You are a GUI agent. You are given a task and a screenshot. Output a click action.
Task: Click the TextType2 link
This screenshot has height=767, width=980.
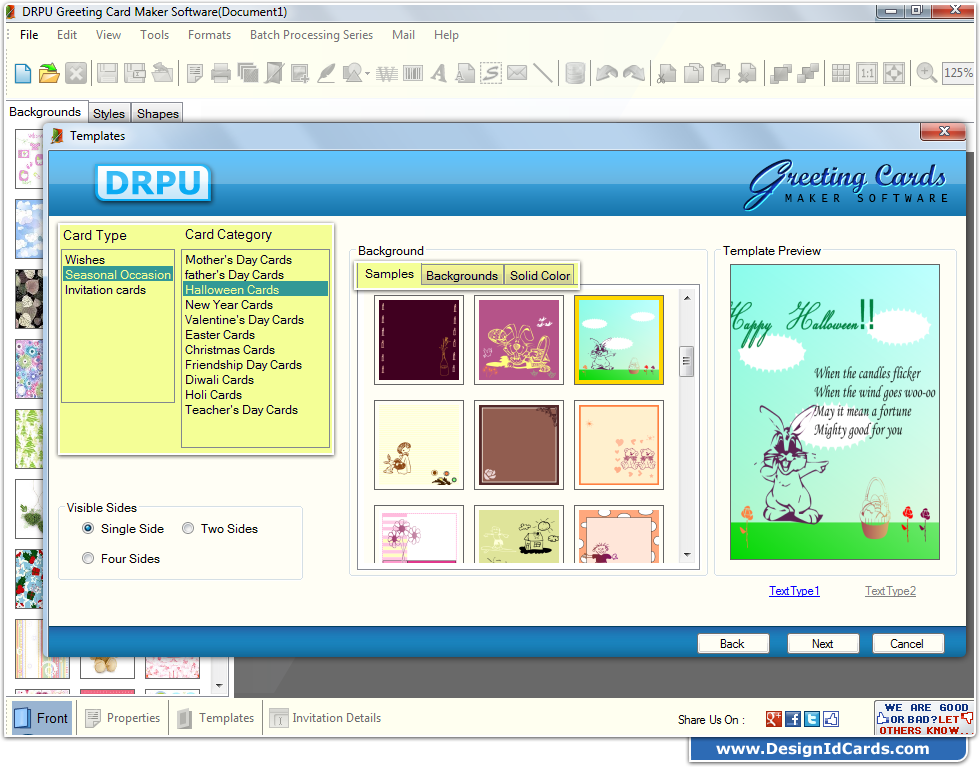(890, 591)
